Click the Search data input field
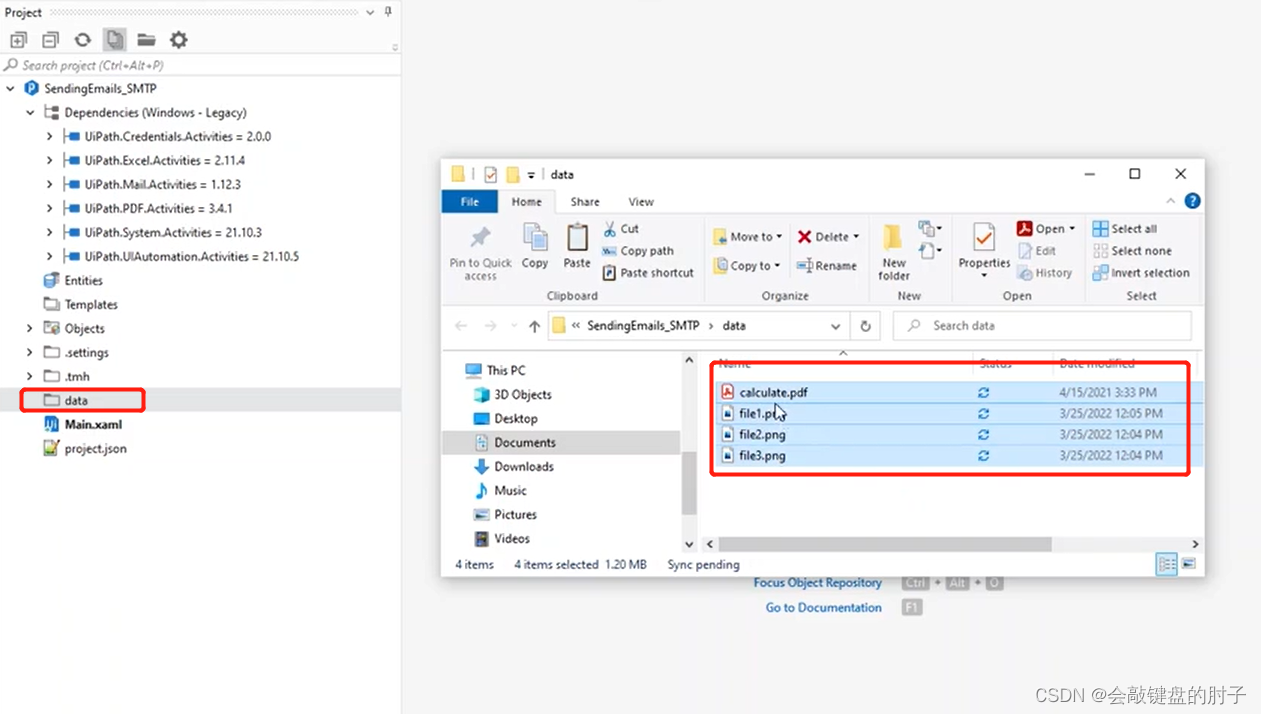 tap(1042, 326)
